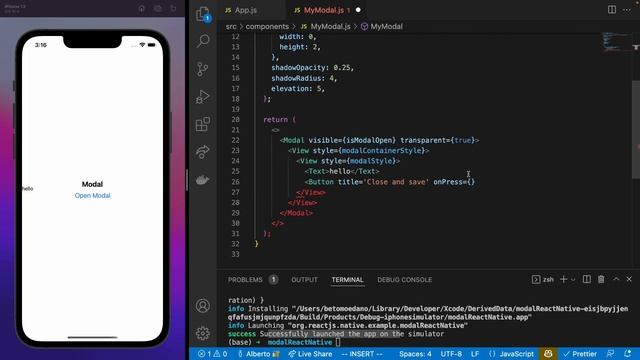The height and width of the screenshot is (360, 640).
Task: Click simulator rotate device icon
Action: coord(173,8)
